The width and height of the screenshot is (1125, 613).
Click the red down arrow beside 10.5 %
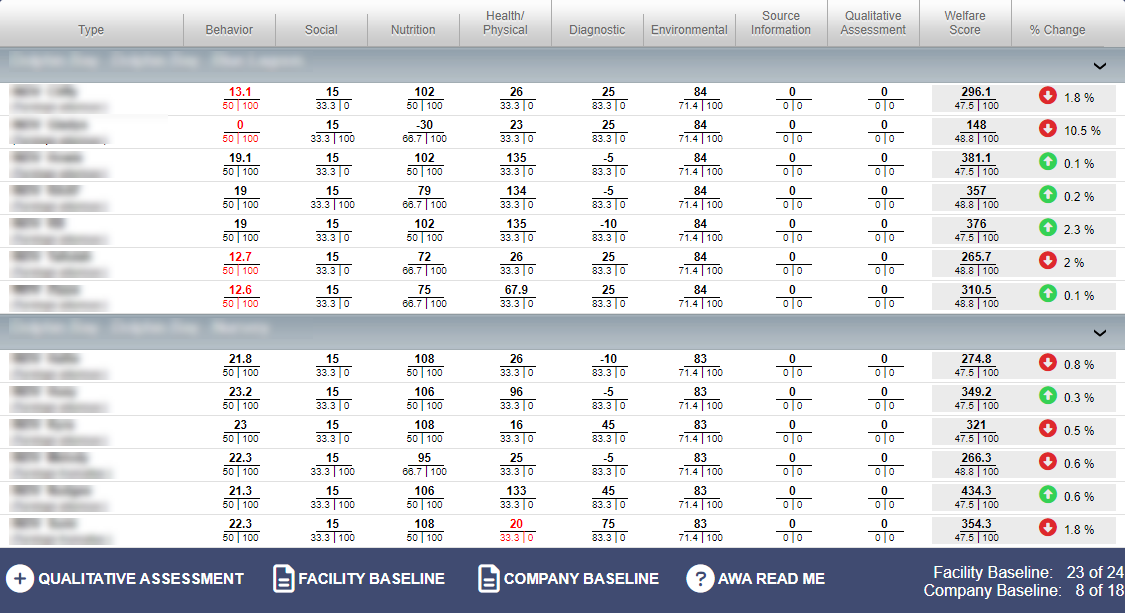point(1048,129)
